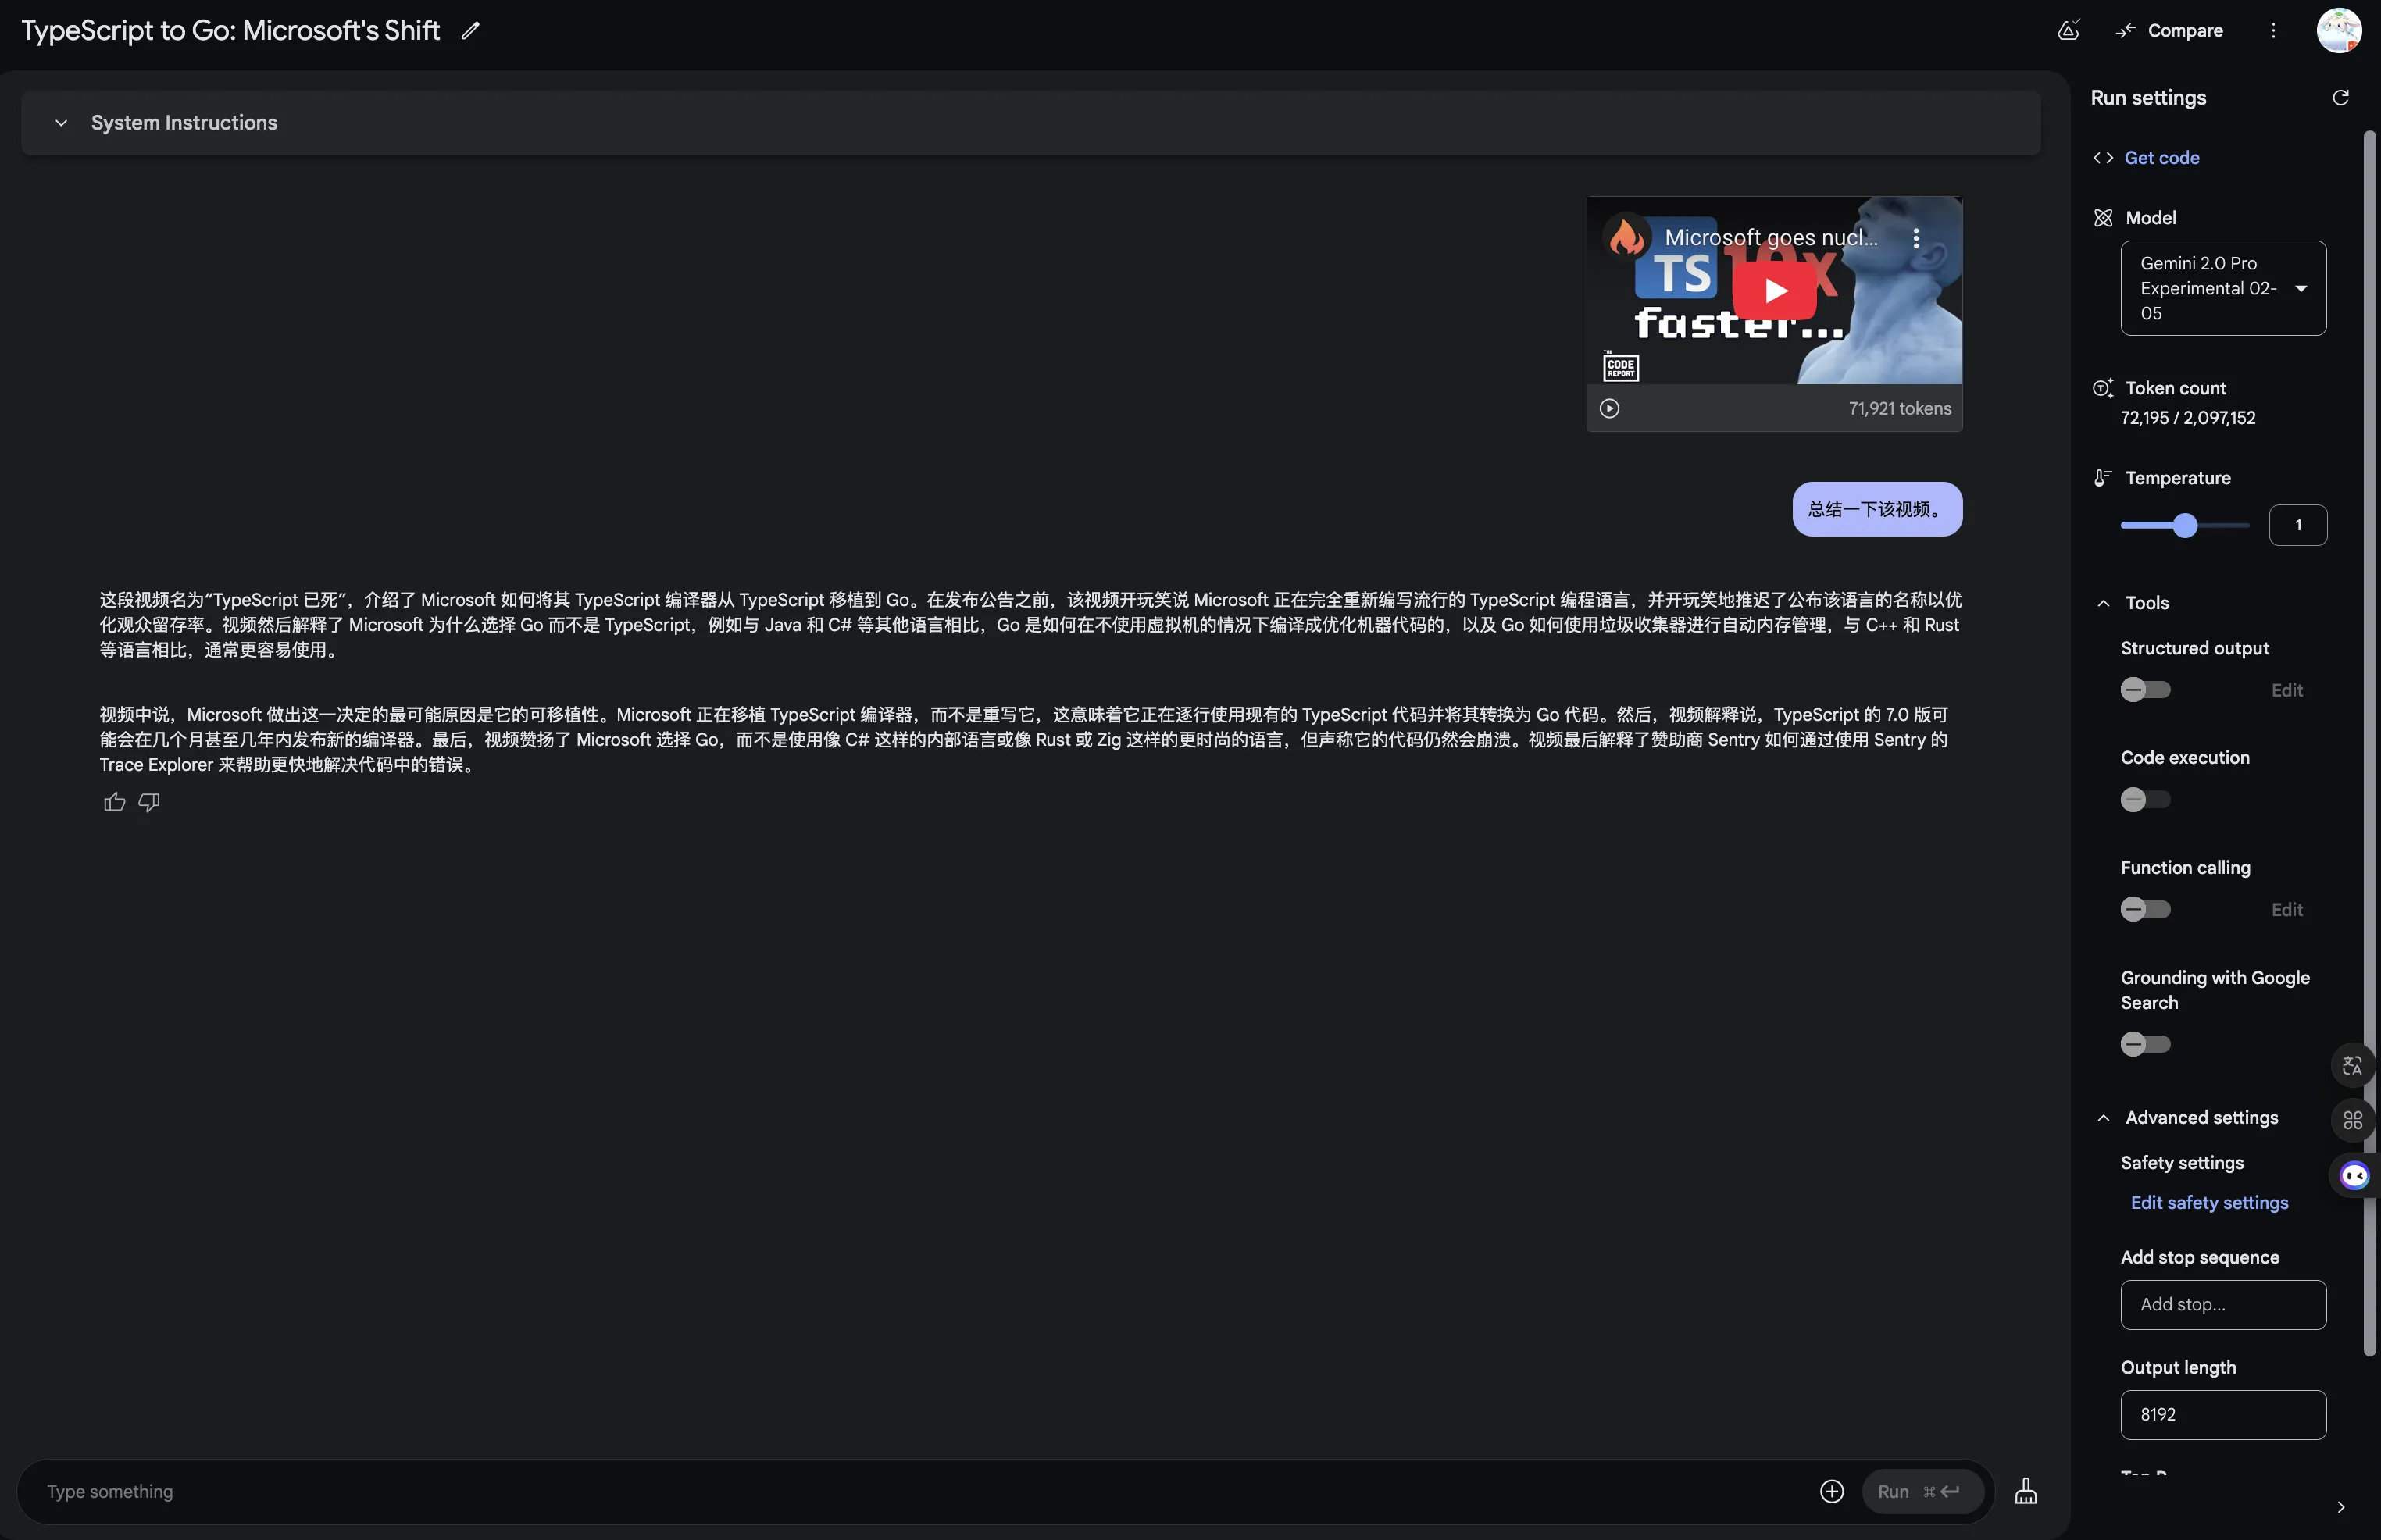Collapse the Tools section
This screenshot has width=2381, height=1540.
pos(2103,603)
